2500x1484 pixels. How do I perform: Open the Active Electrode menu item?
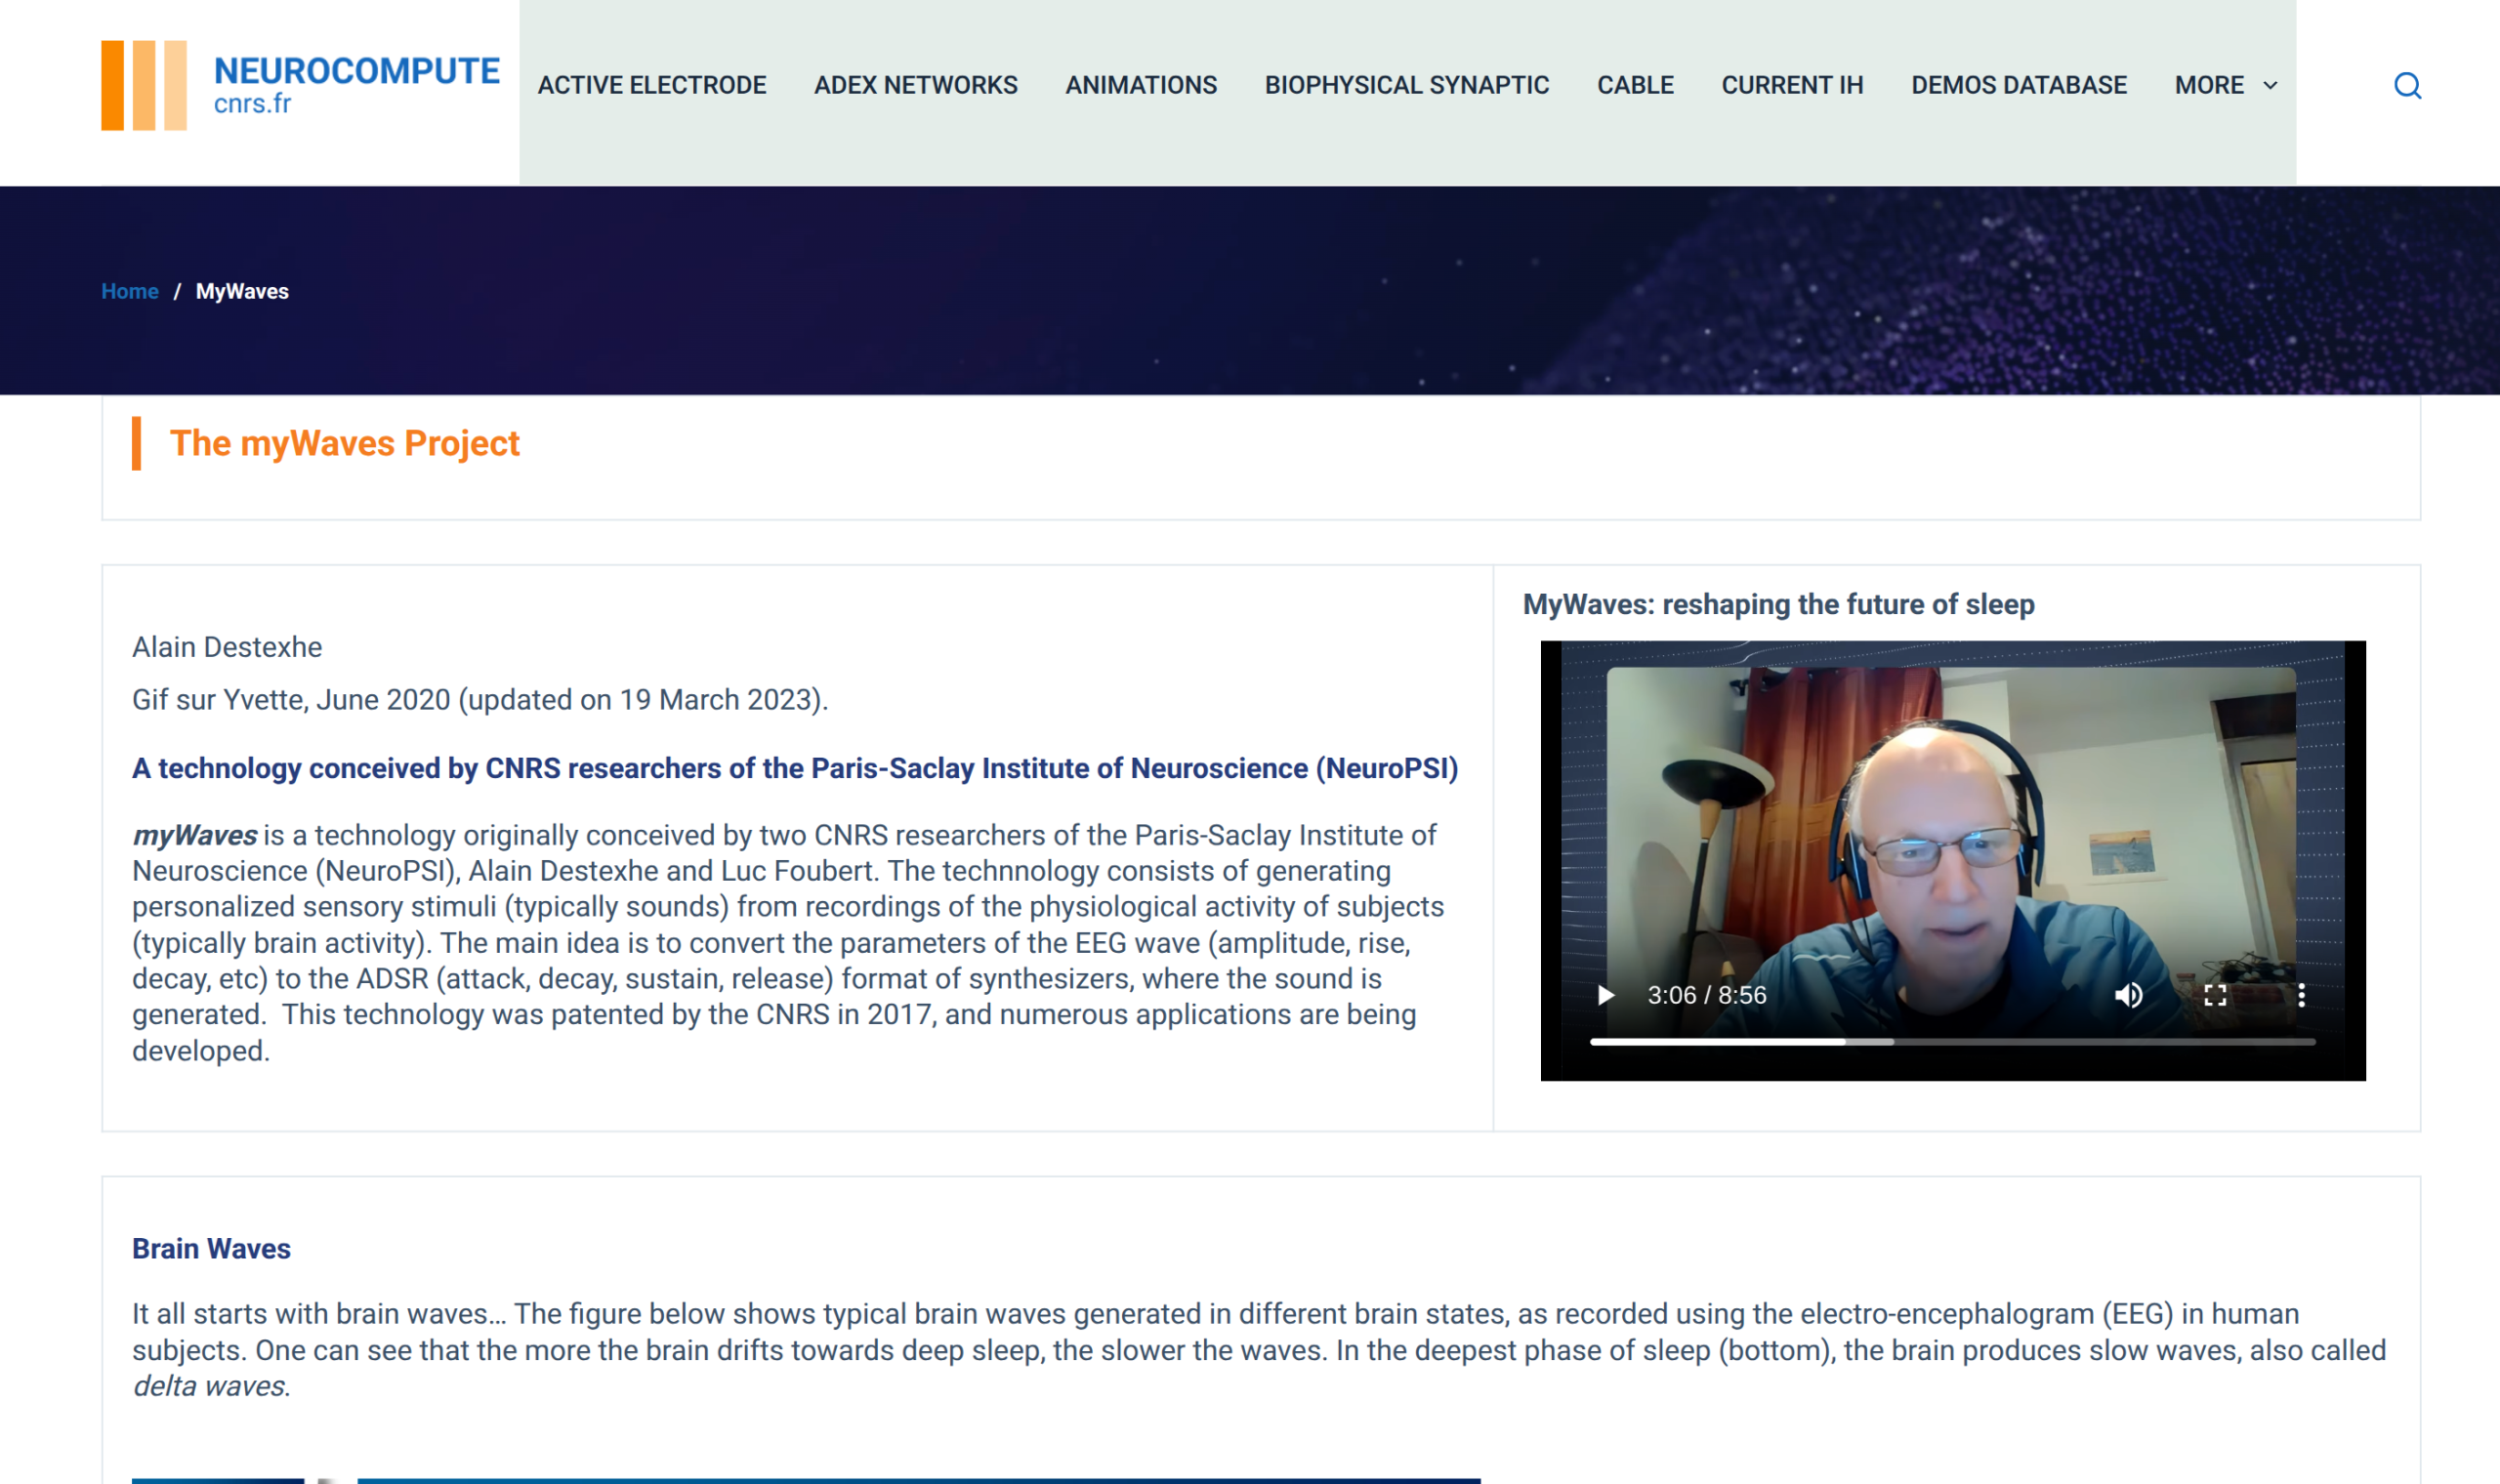click(x=652, y=85)
